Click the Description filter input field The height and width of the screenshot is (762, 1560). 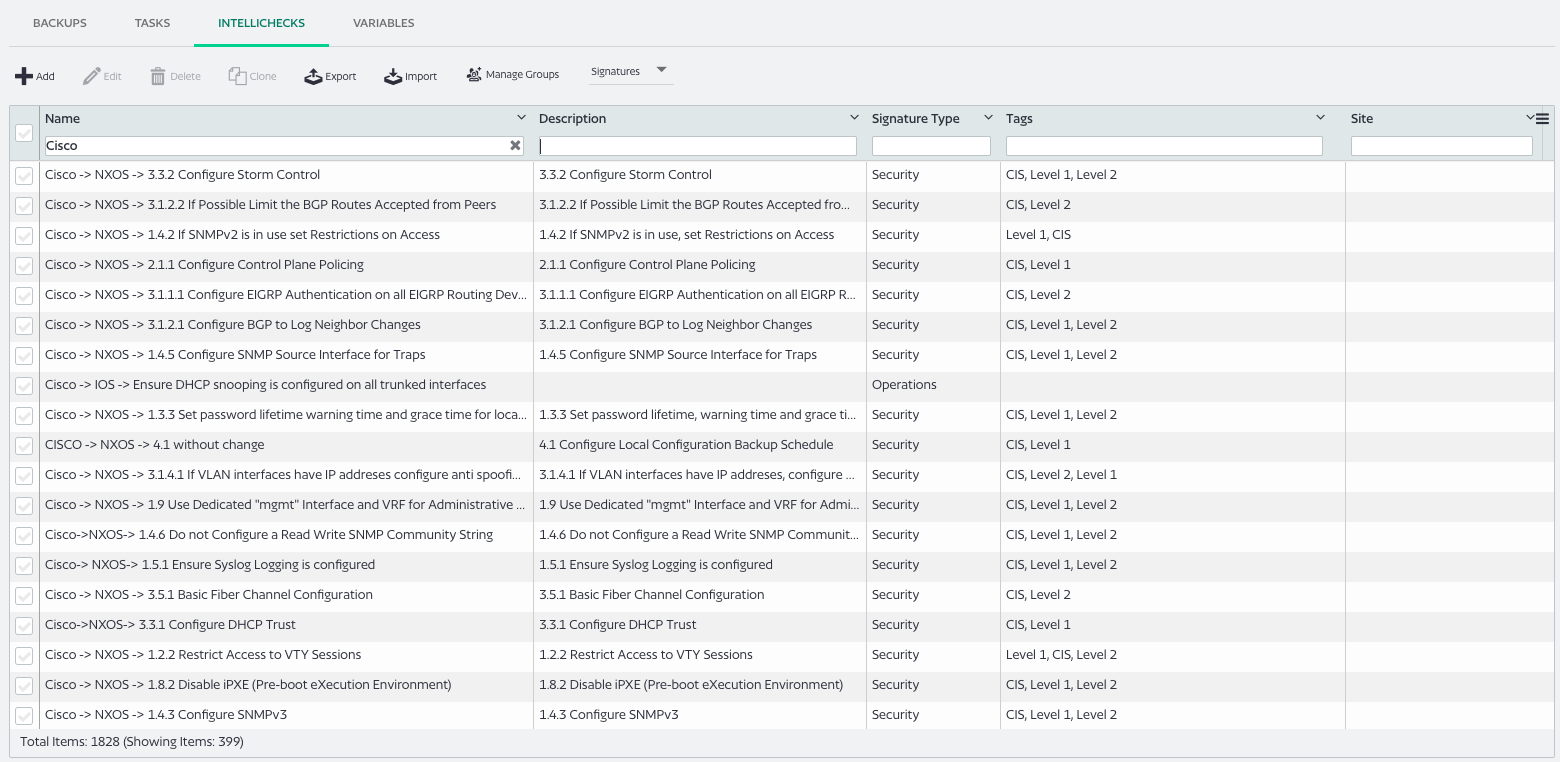698,146
